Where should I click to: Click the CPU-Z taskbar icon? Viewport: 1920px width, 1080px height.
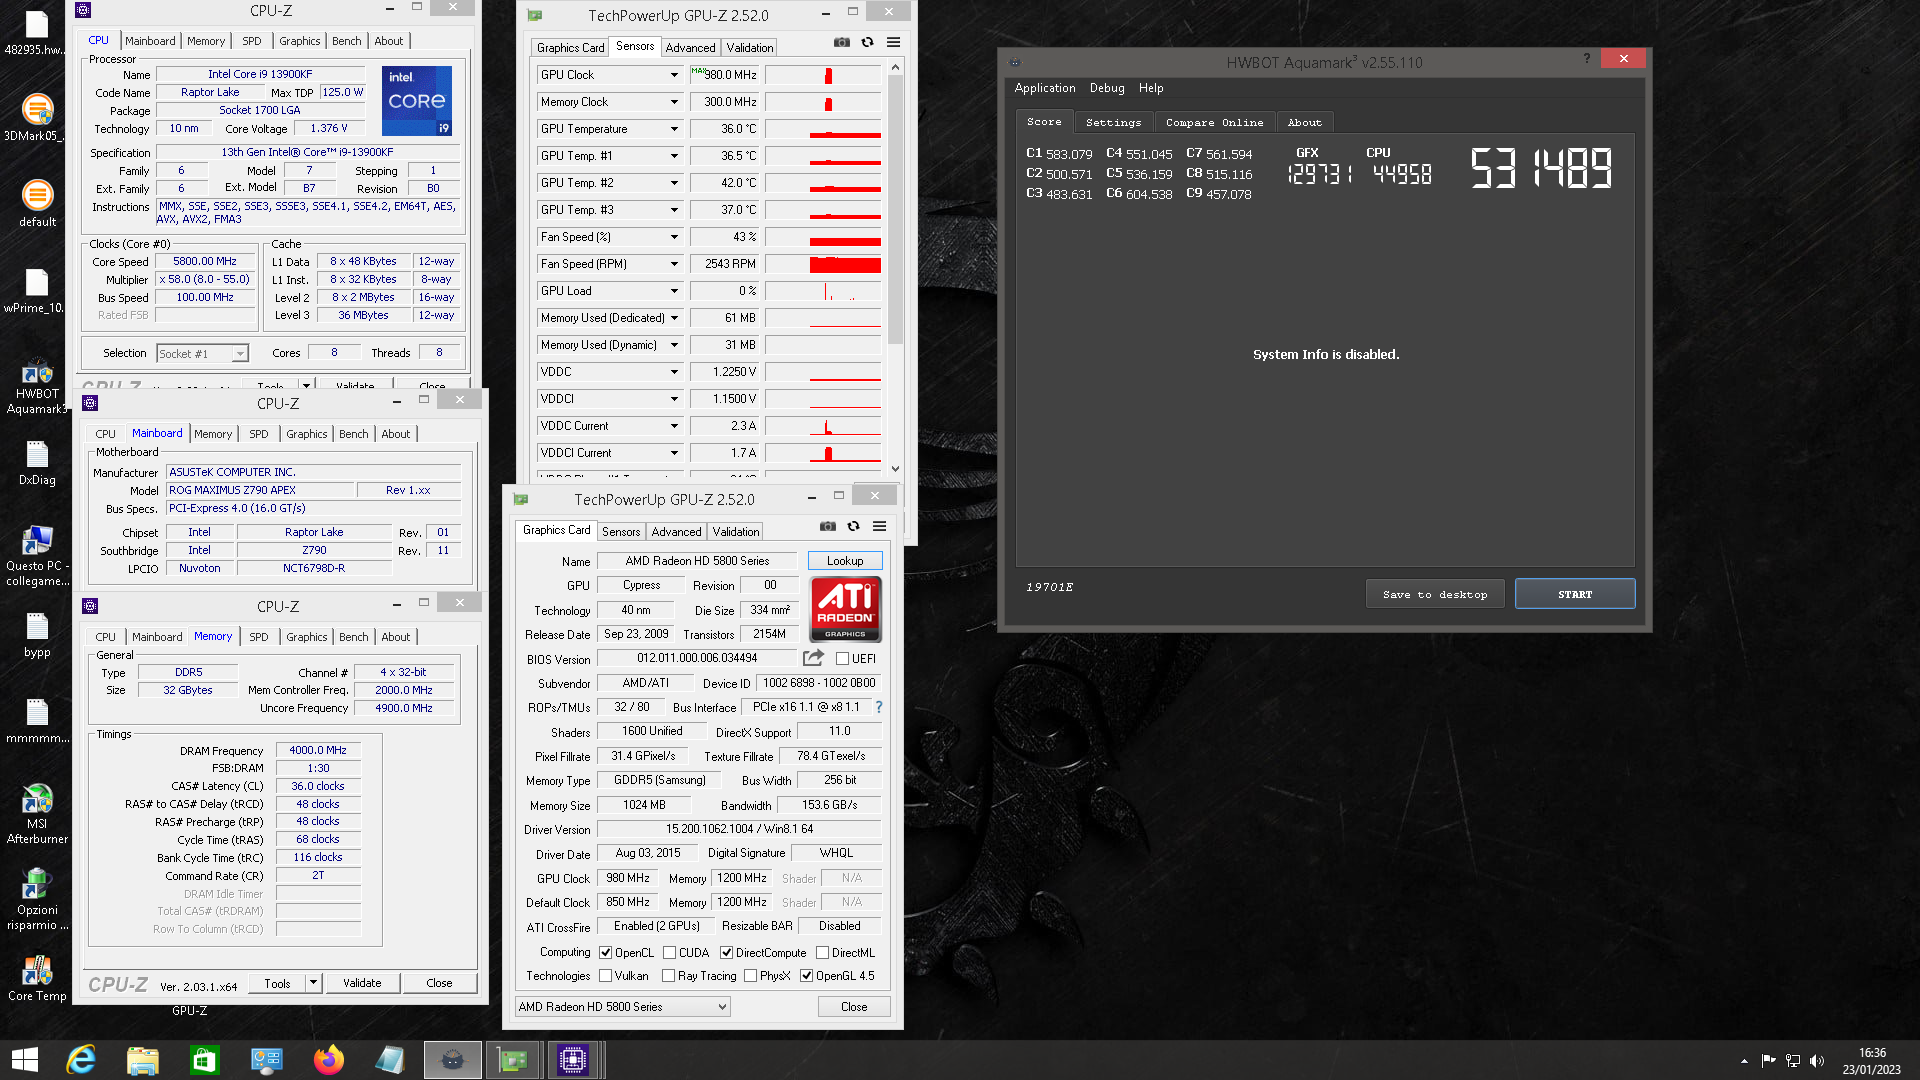pyautogui.click(x=573, y=1060)
